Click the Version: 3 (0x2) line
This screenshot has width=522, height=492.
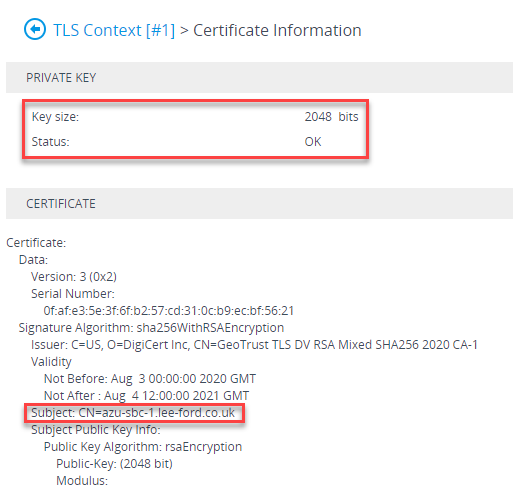tap(74, 277)
